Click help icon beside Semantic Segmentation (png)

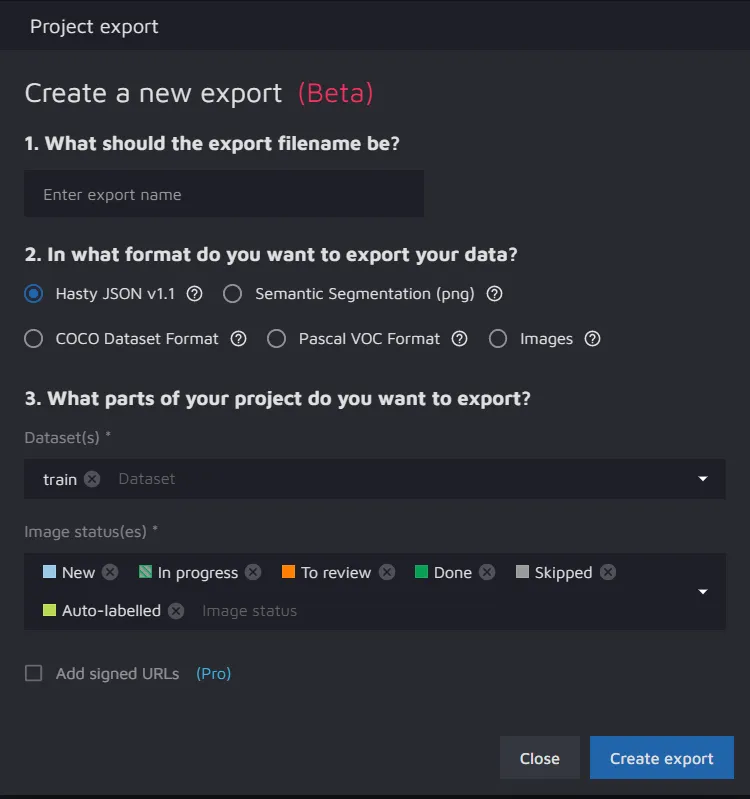494,294
